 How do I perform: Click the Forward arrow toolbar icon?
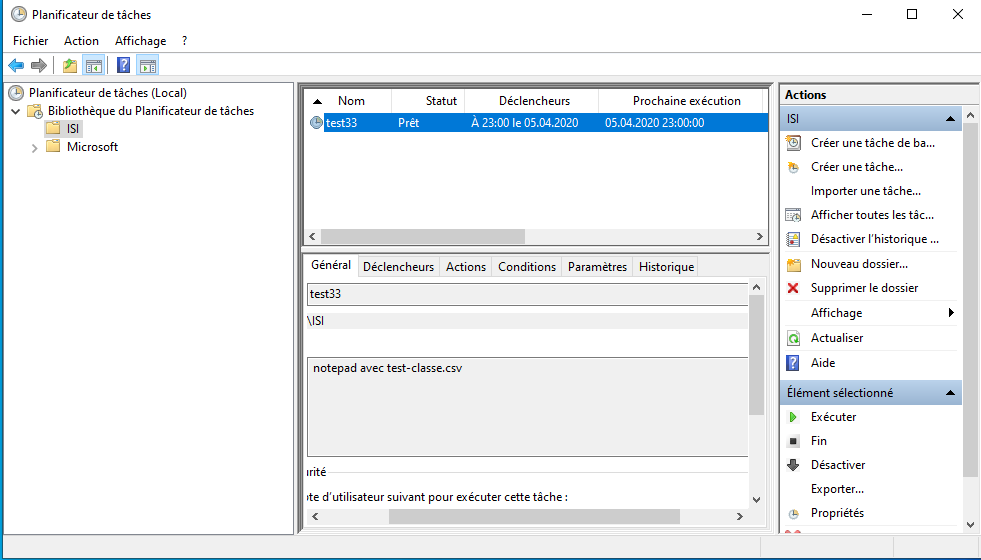click(x=39, y=66)
